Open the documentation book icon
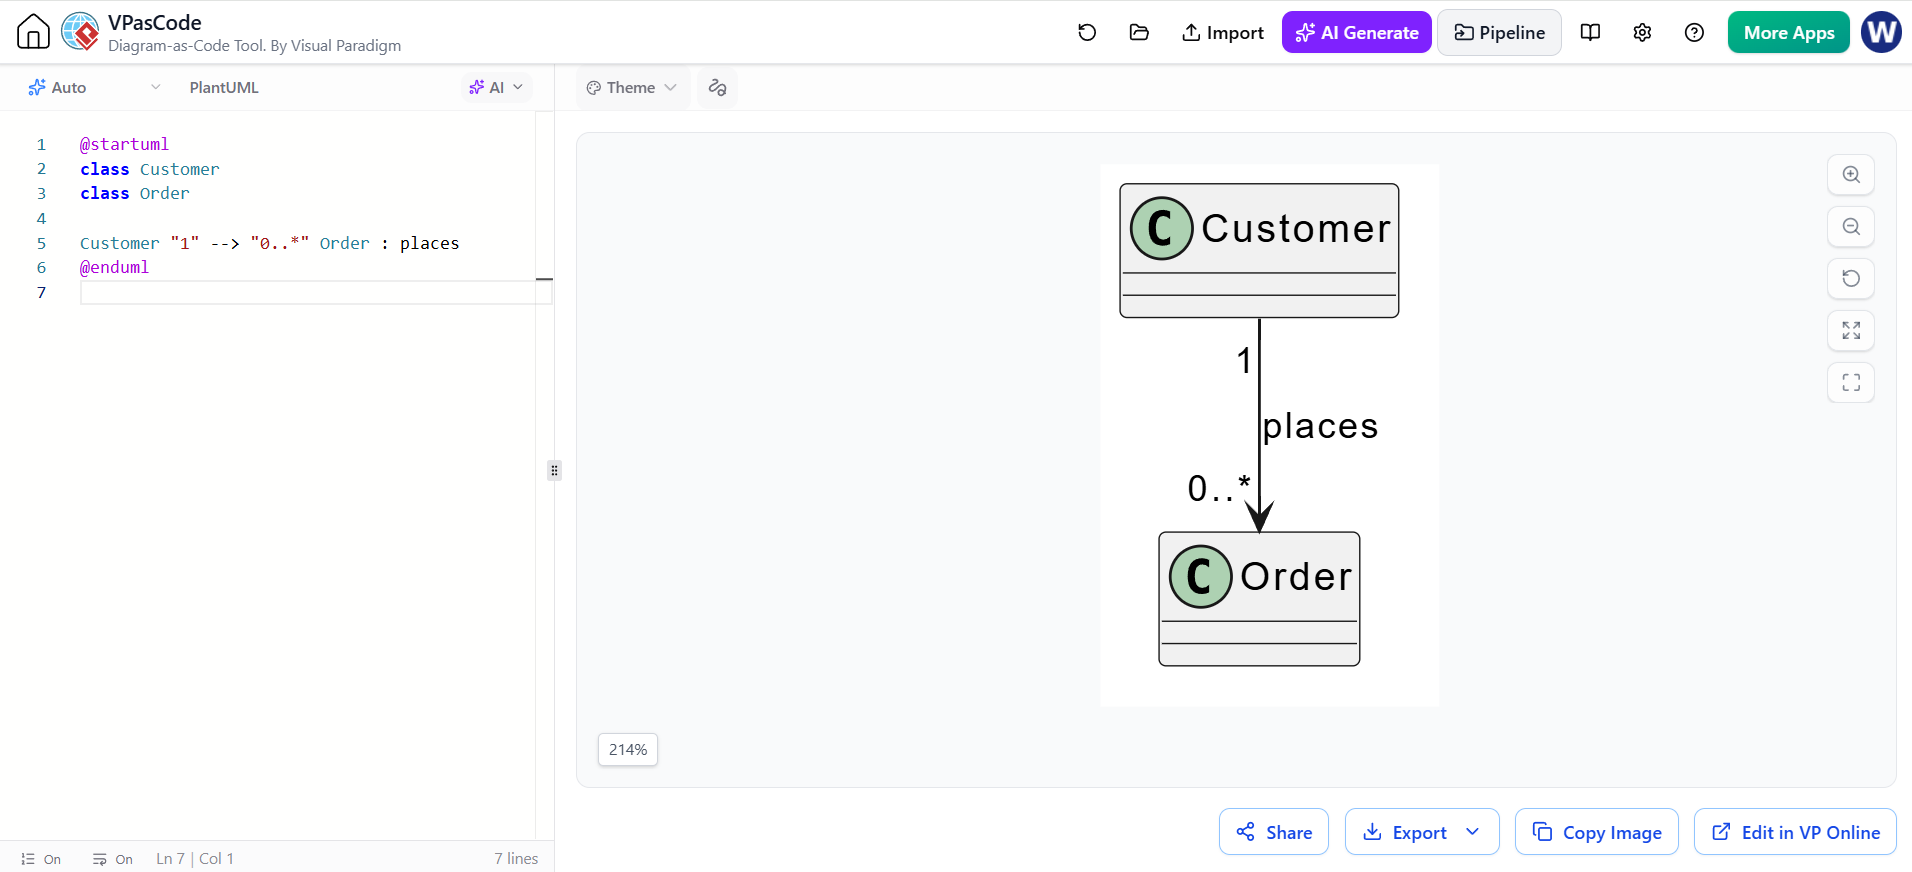This screenshot has width=1912, height=872. pyautogui.click(x=1590, y=32)
